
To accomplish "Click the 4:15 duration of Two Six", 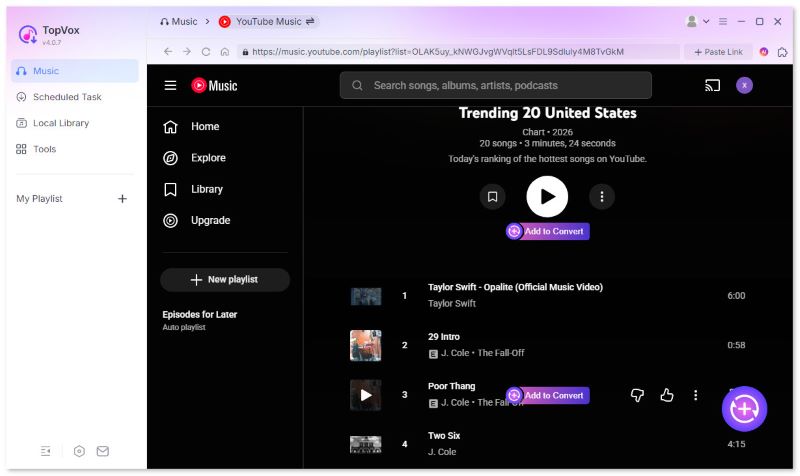I will point(736,444).
